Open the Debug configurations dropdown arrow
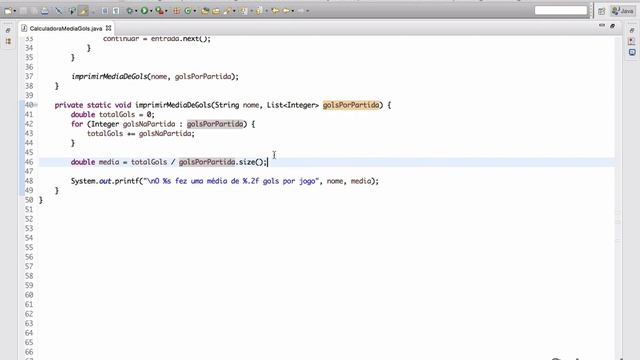The width and height of the screenshot is (640, 360). [x=136, y=11]
